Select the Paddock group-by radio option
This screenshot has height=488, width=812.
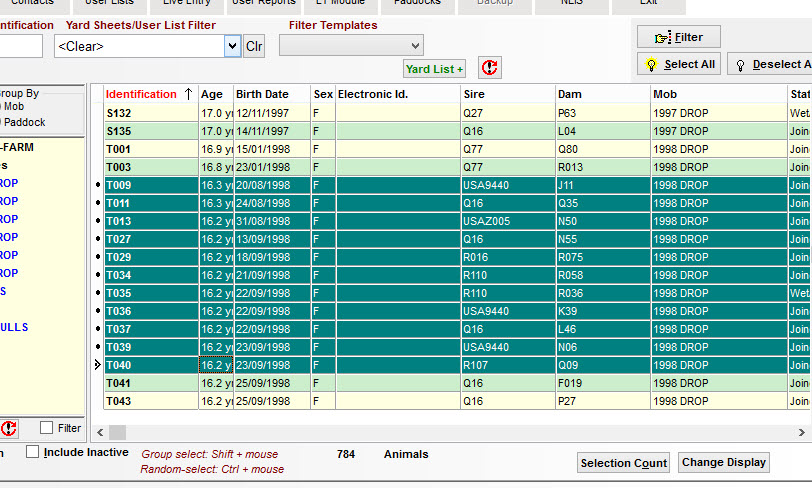24,122
